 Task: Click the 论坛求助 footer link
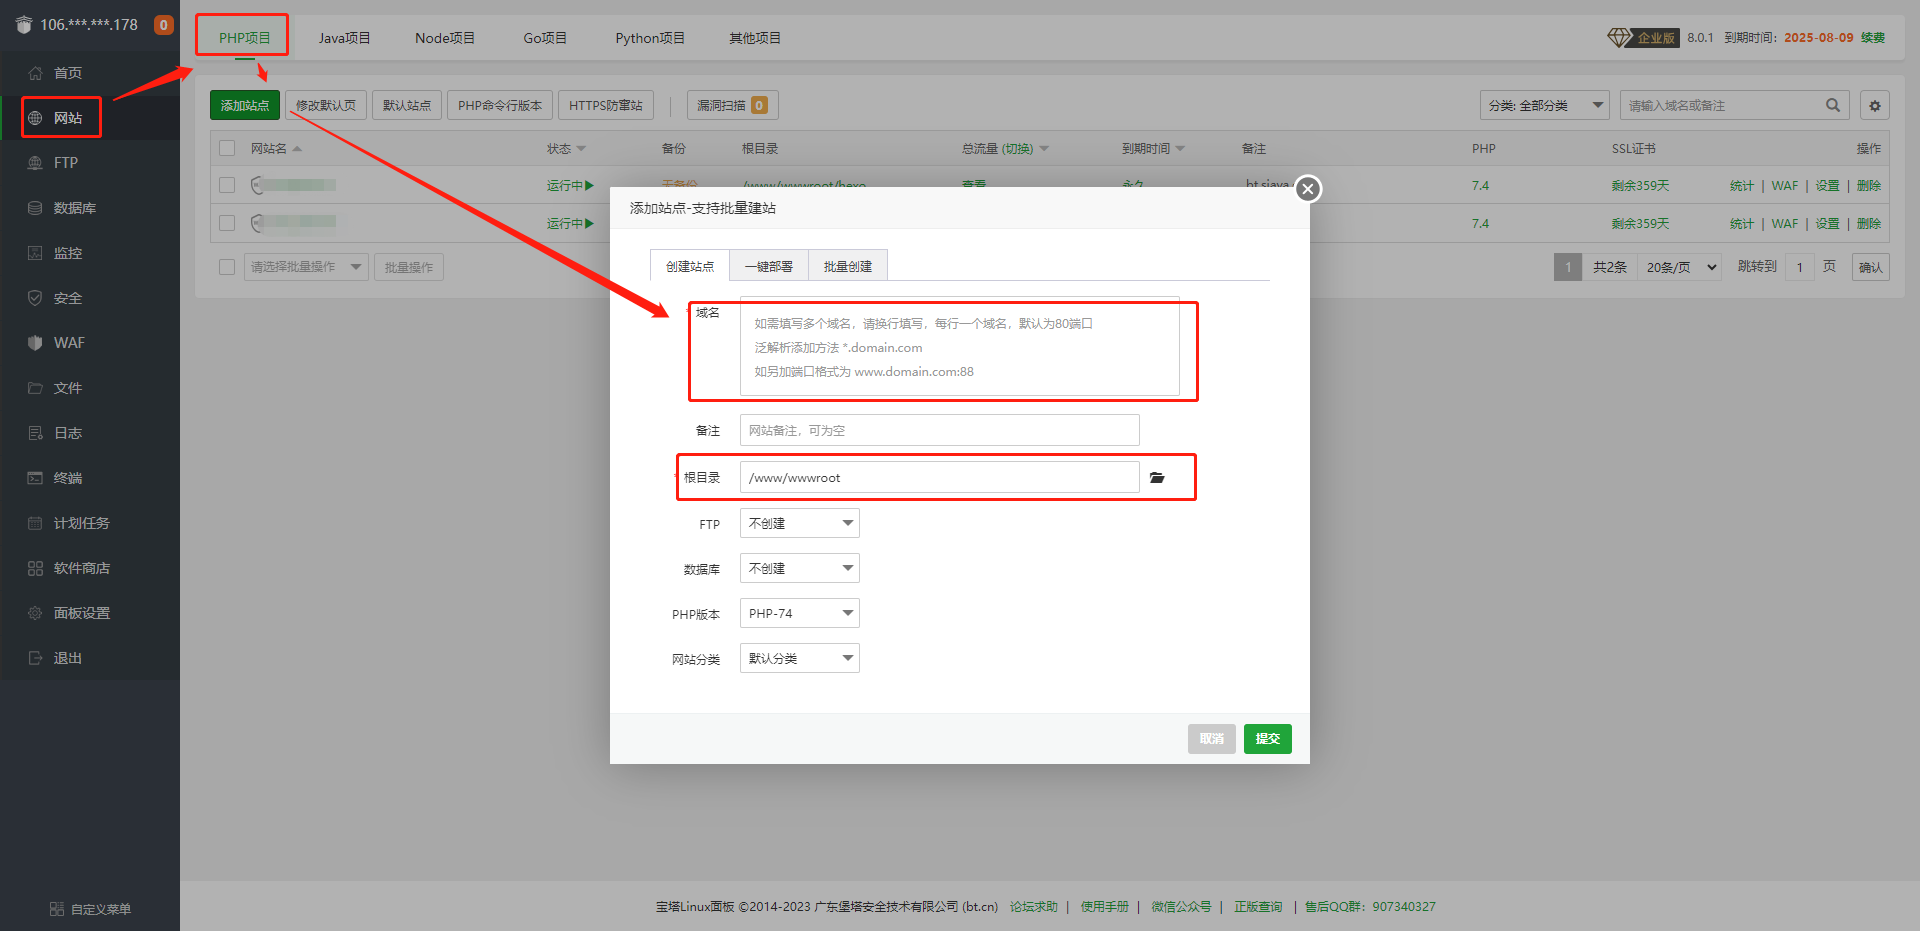(1034, 907)
